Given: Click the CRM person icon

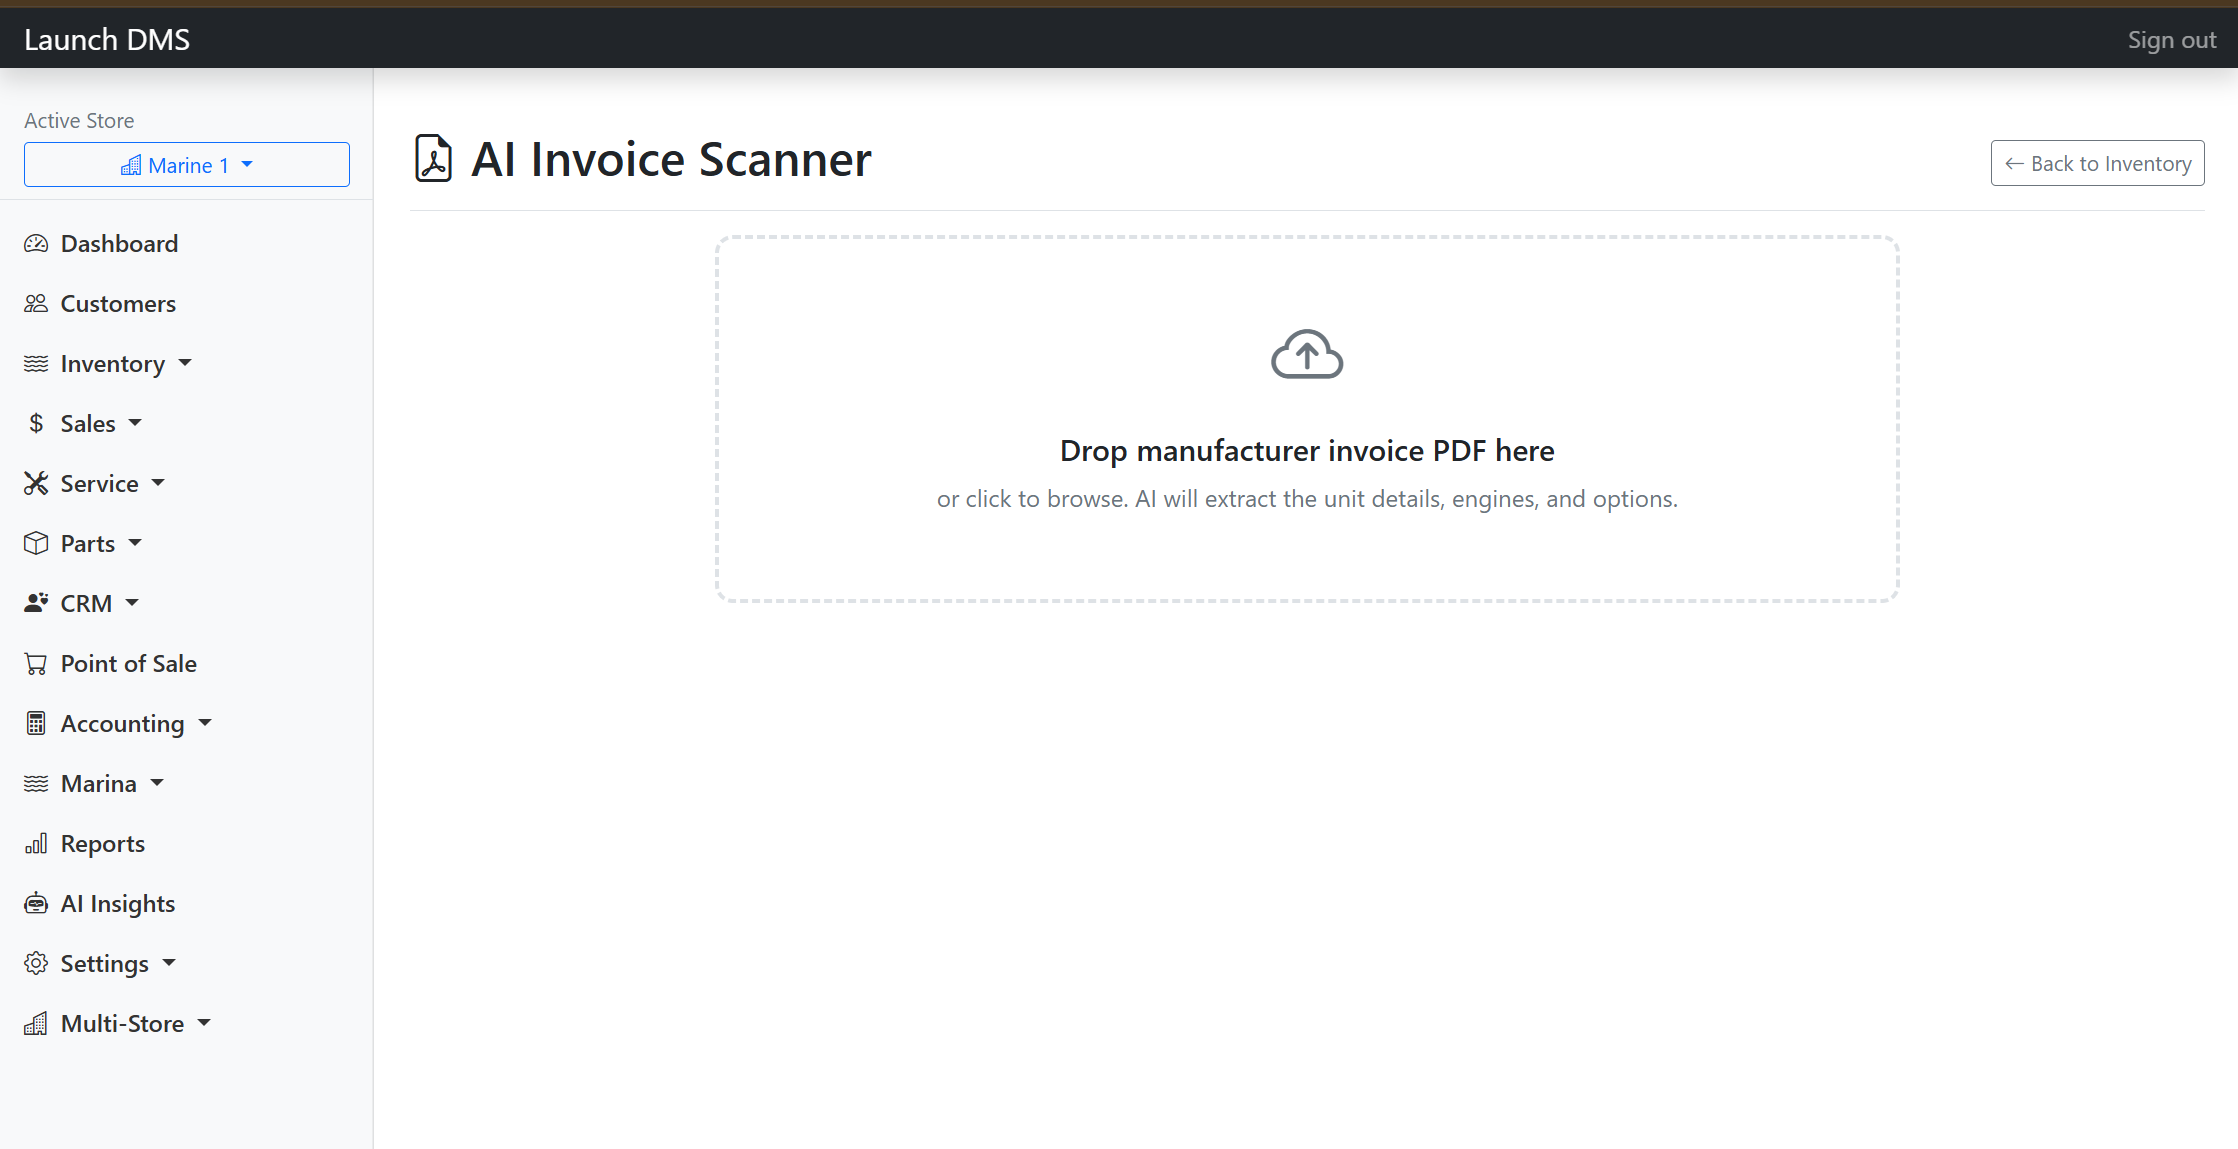Looking at the screenshot, I should [x=36, y=604].
